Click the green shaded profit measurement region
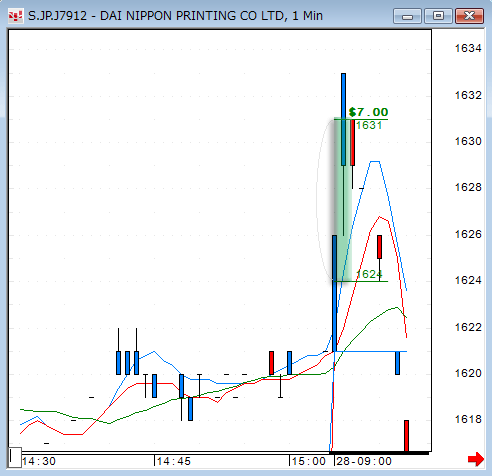492x476 pixels. (343, 200)
